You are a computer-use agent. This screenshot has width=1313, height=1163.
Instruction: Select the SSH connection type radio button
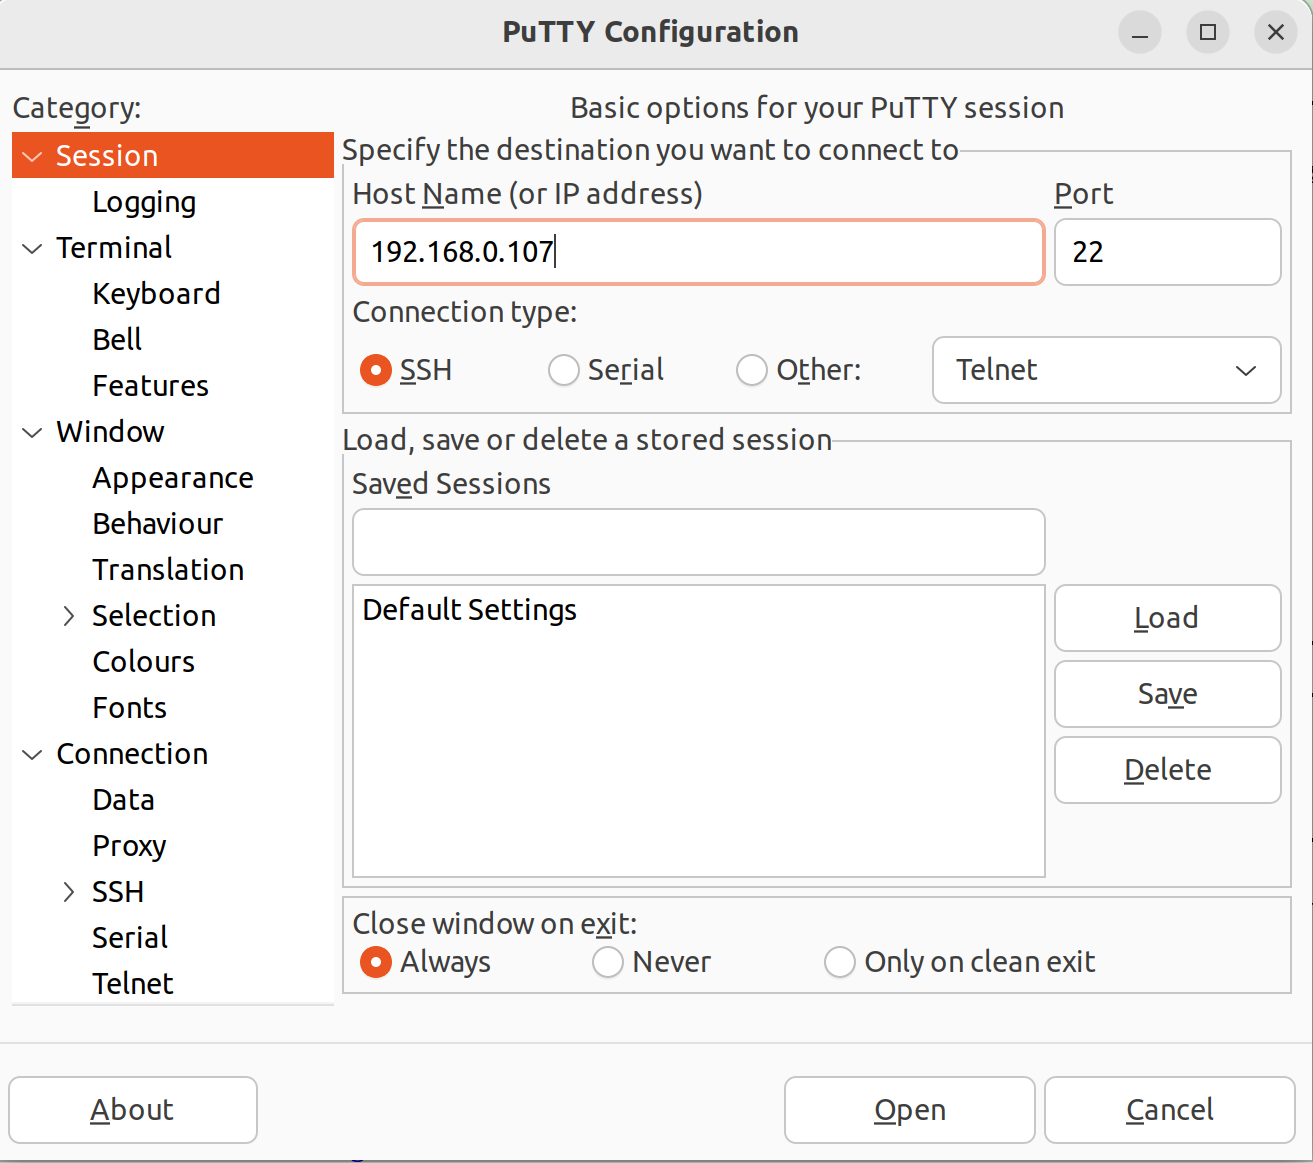(x=376, y=370)
